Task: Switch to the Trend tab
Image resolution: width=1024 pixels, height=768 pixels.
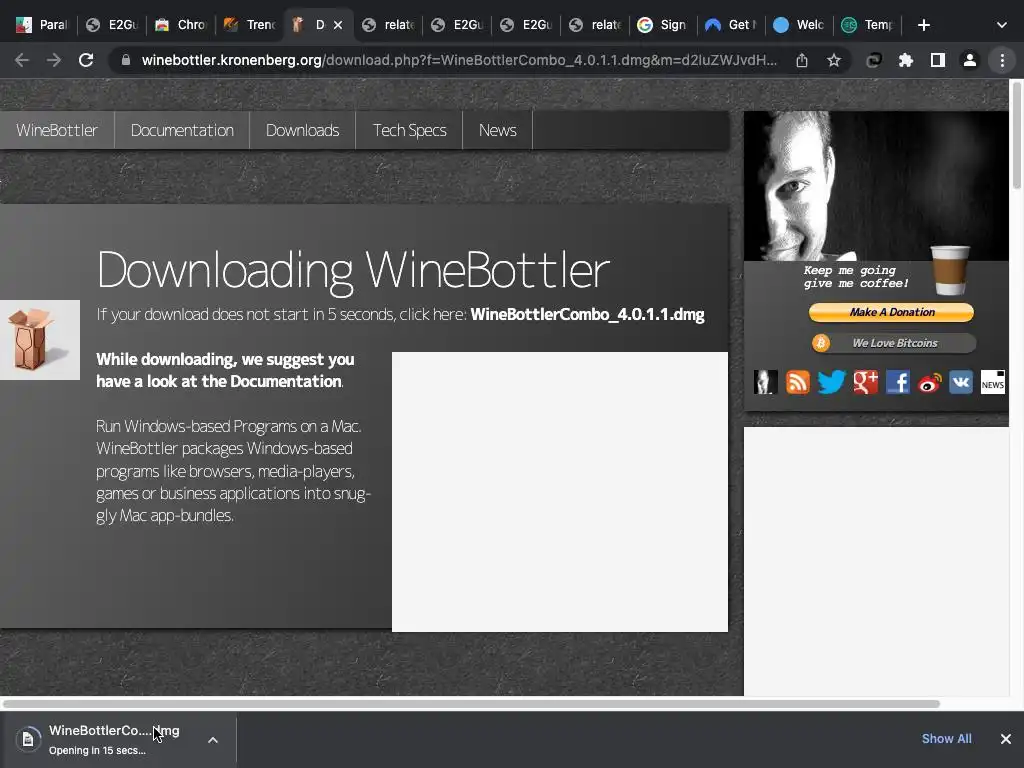Action: pyautogui.click(x=250, y=25)
